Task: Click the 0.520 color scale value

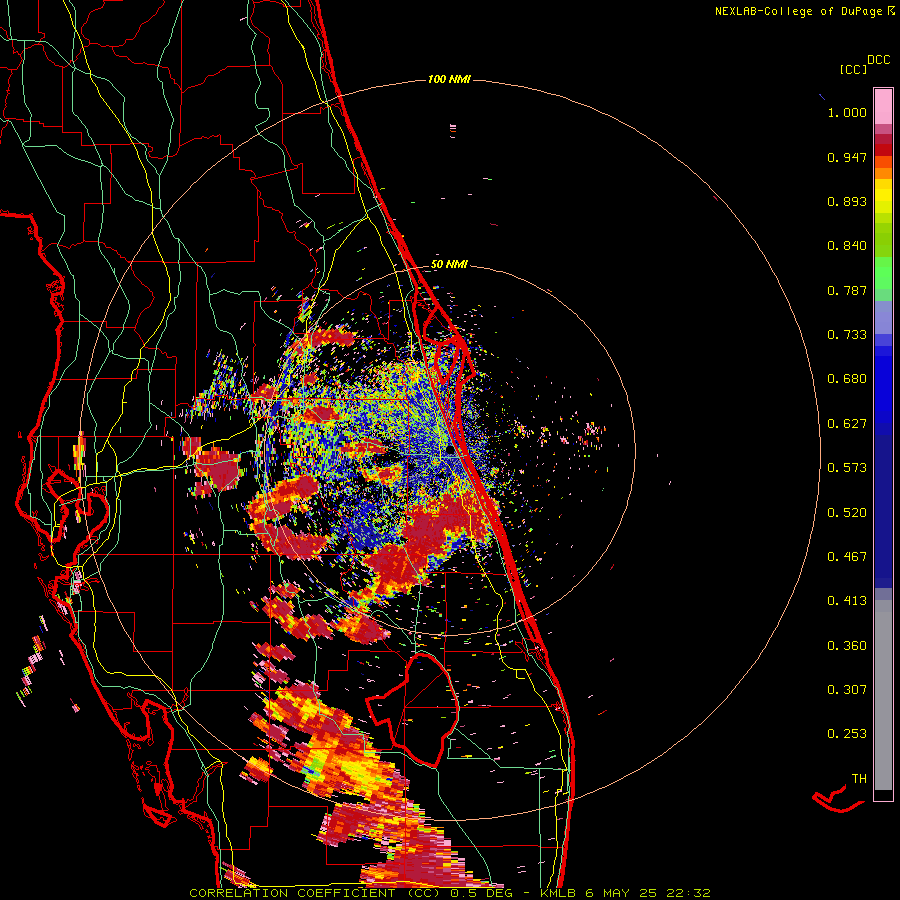Action: (x=847, y=513)
